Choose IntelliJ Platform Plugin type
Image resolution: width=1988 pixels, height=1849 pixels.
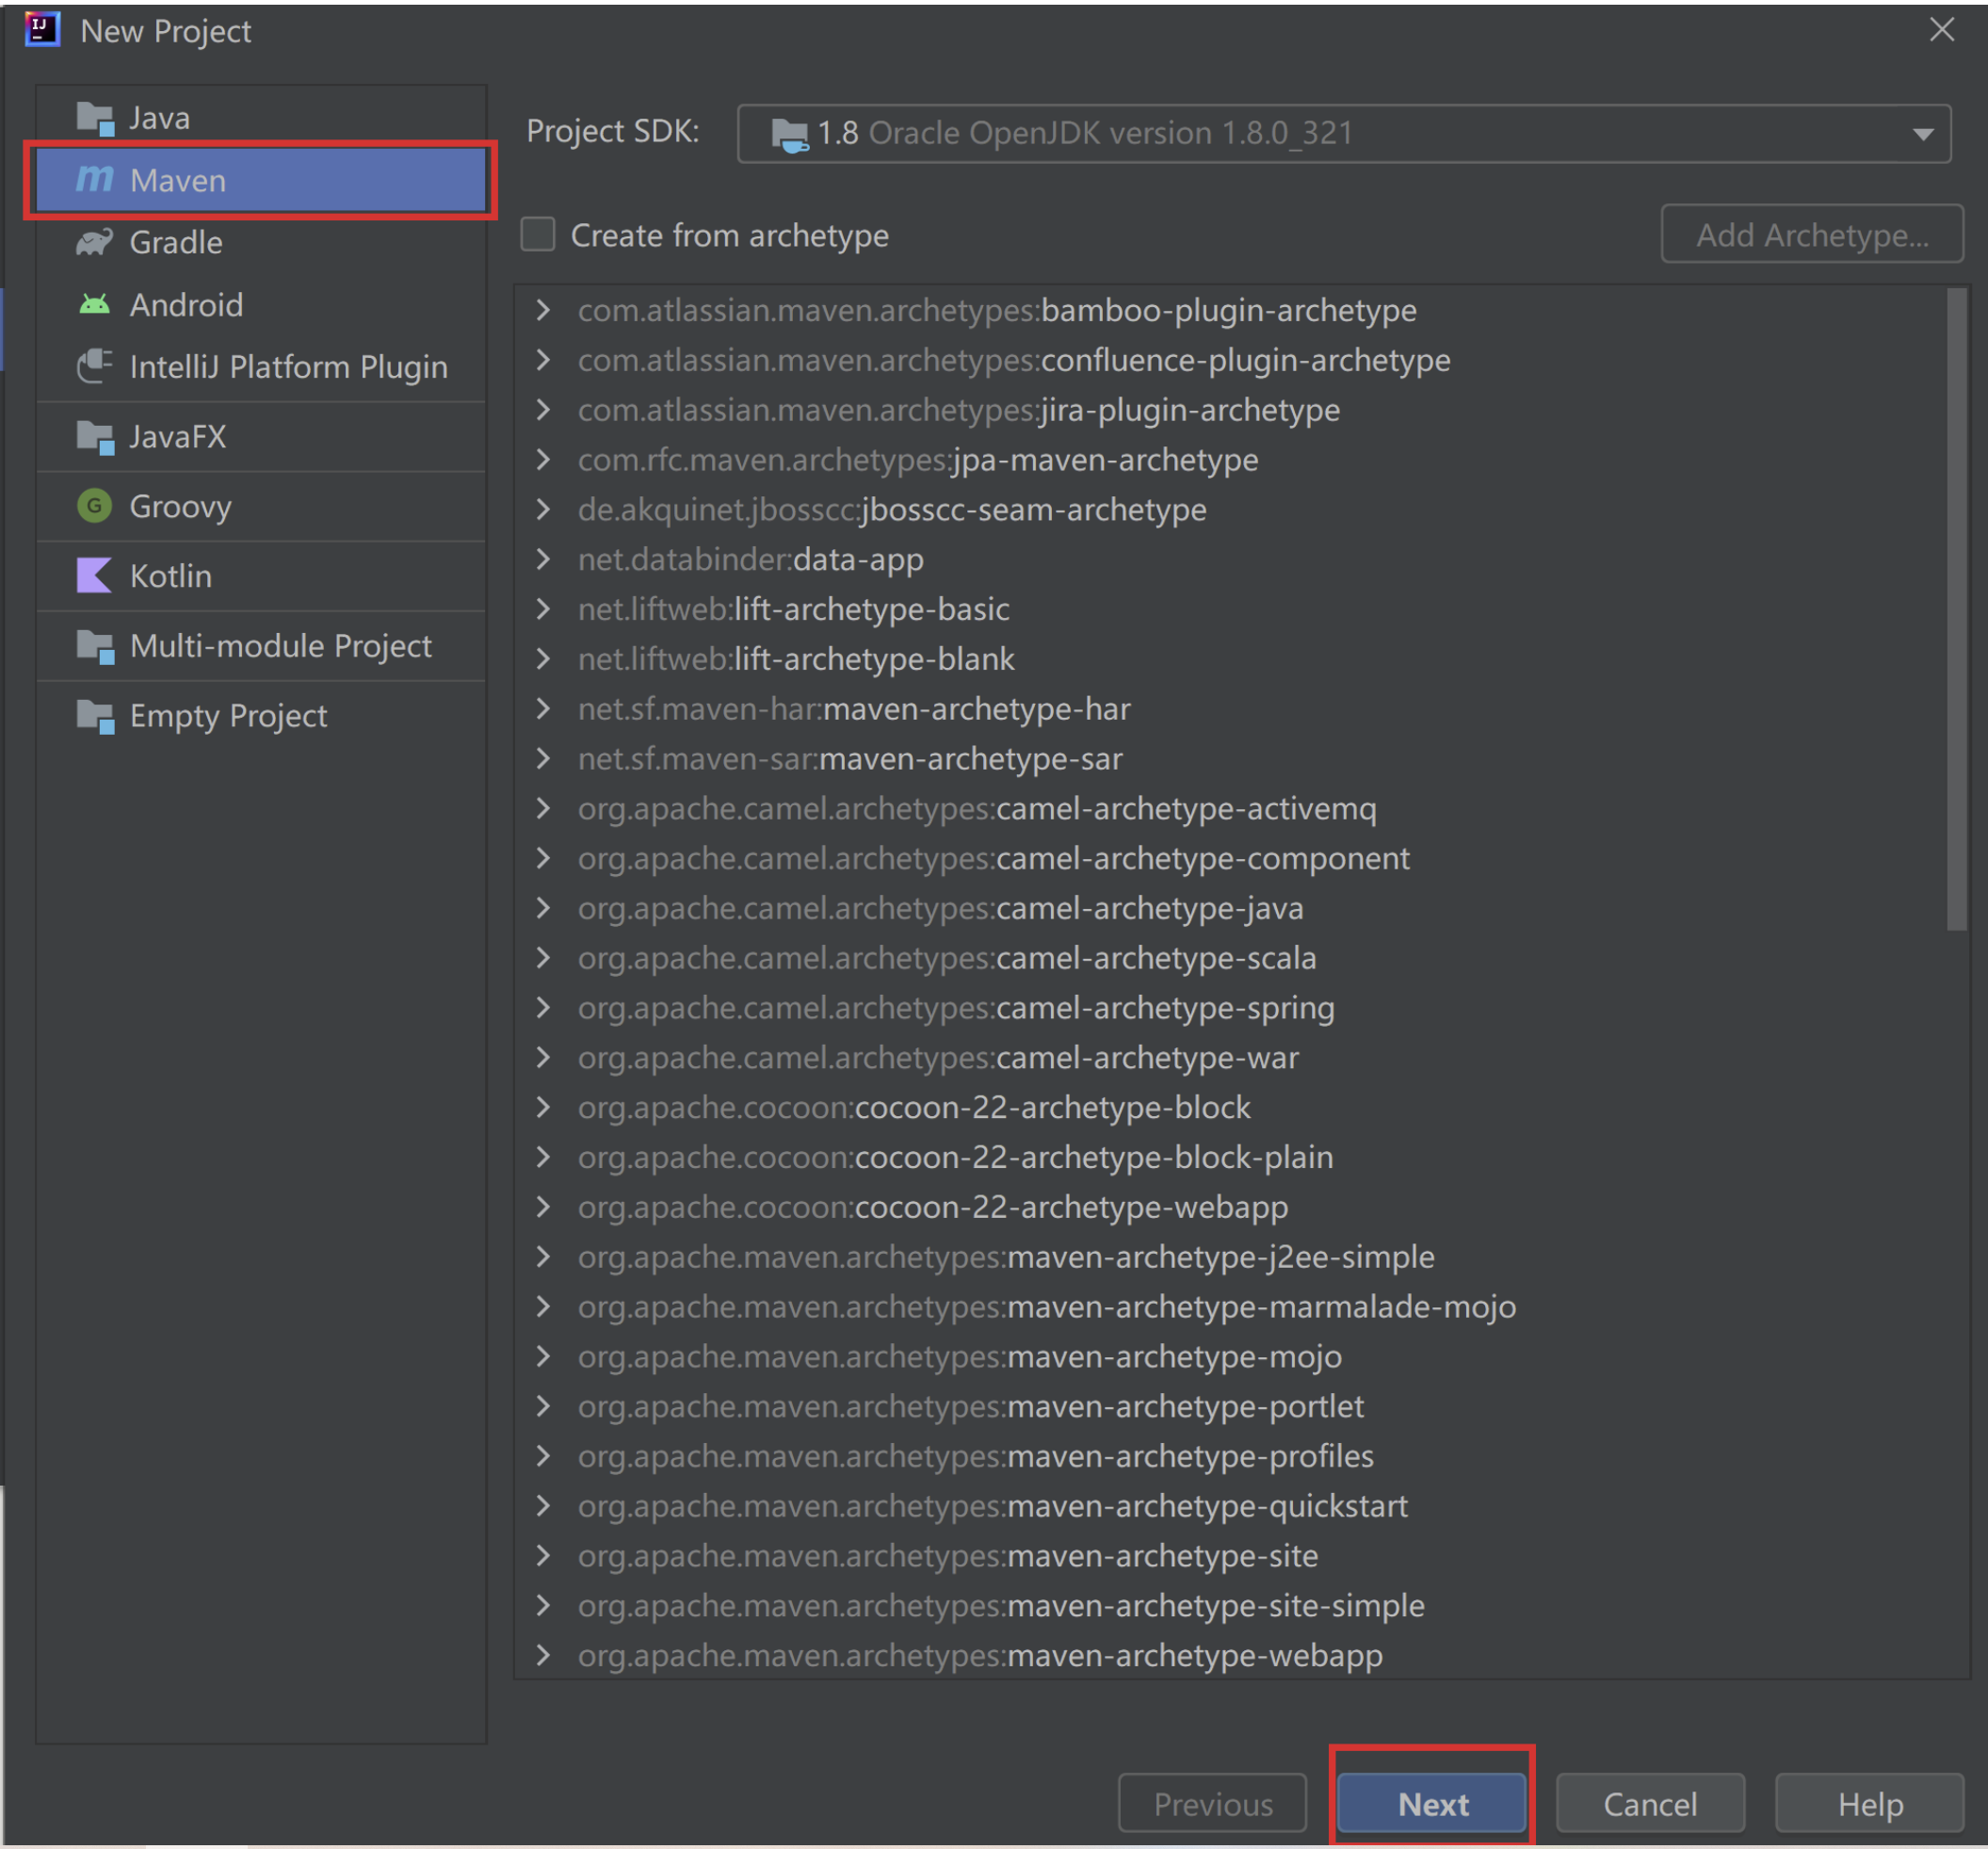[x=261, y=366]
